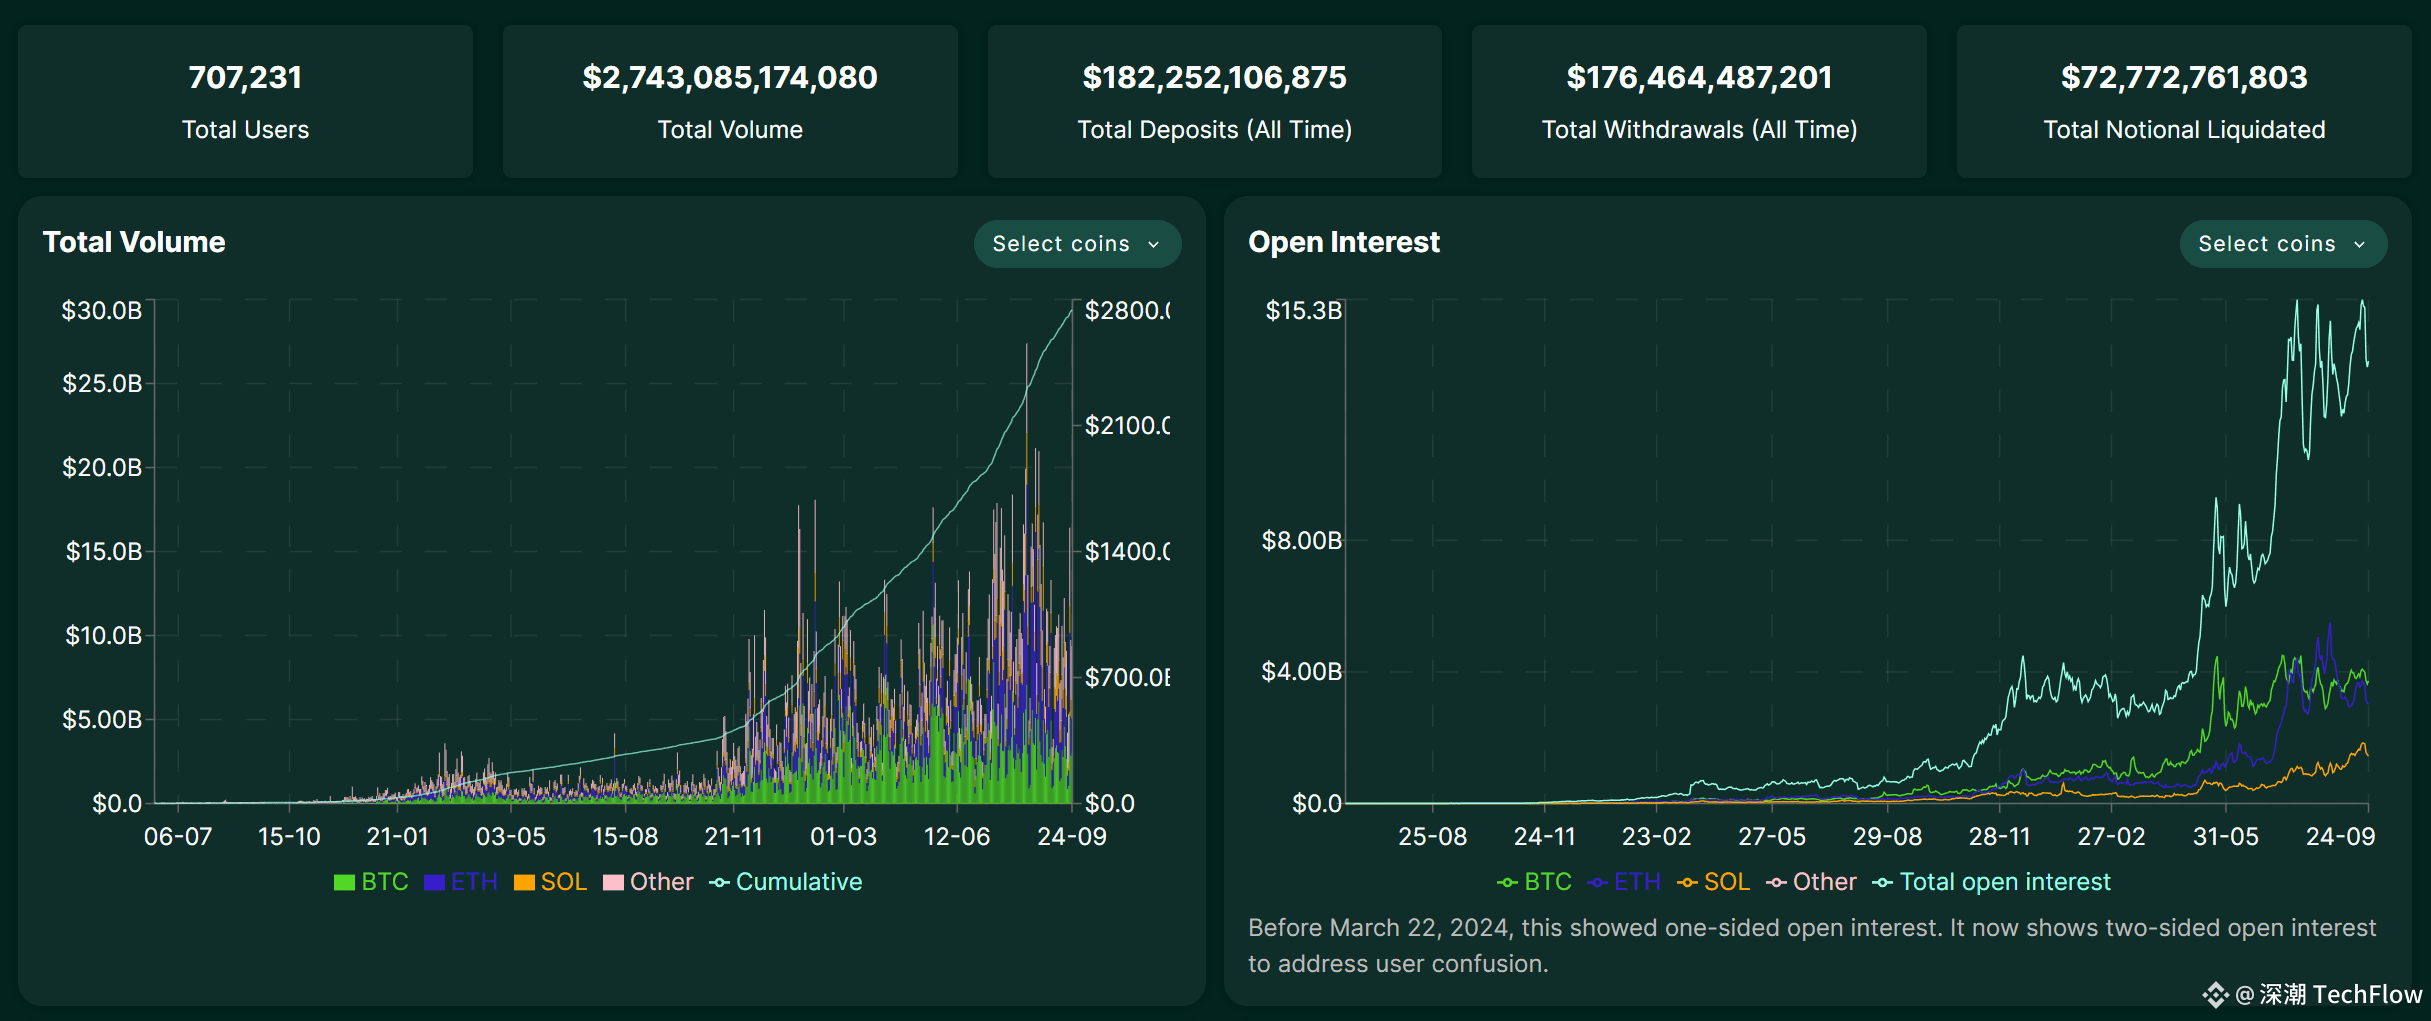Click Total Deposits (All Time) card
2431x1021 pixels.
1214,102
